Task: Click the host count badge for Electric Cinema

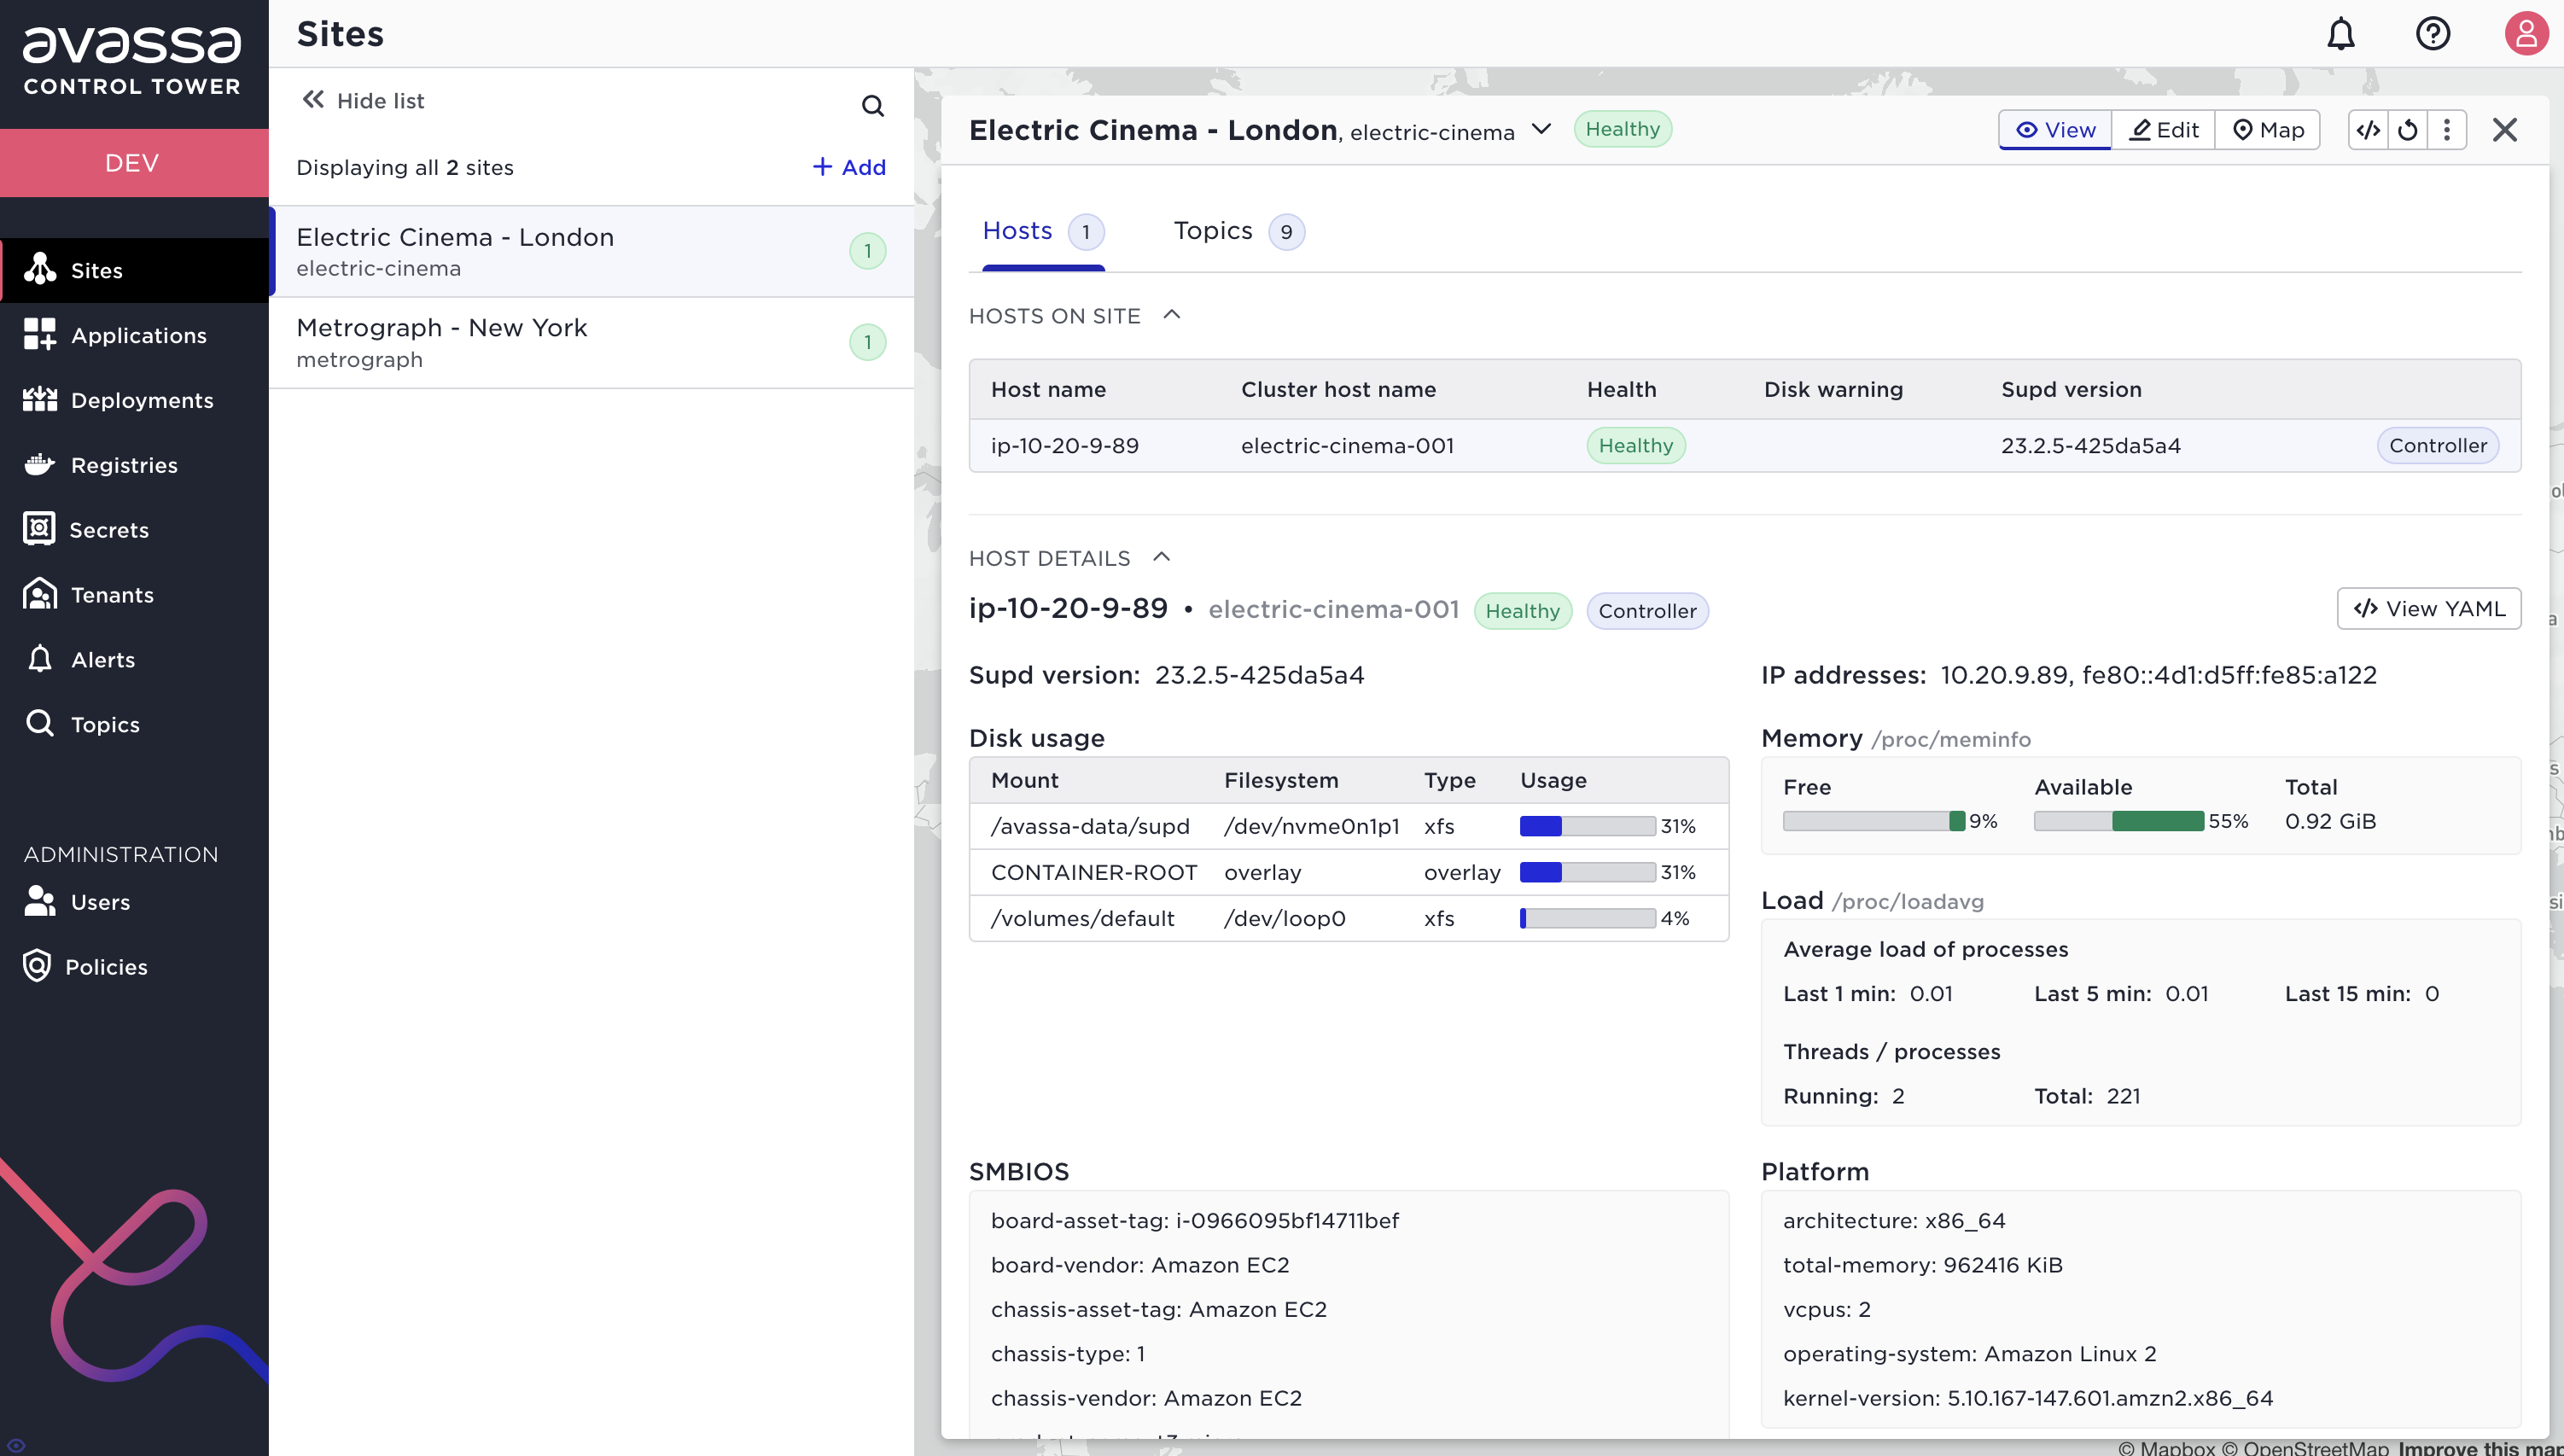Action: click(867, 251)
